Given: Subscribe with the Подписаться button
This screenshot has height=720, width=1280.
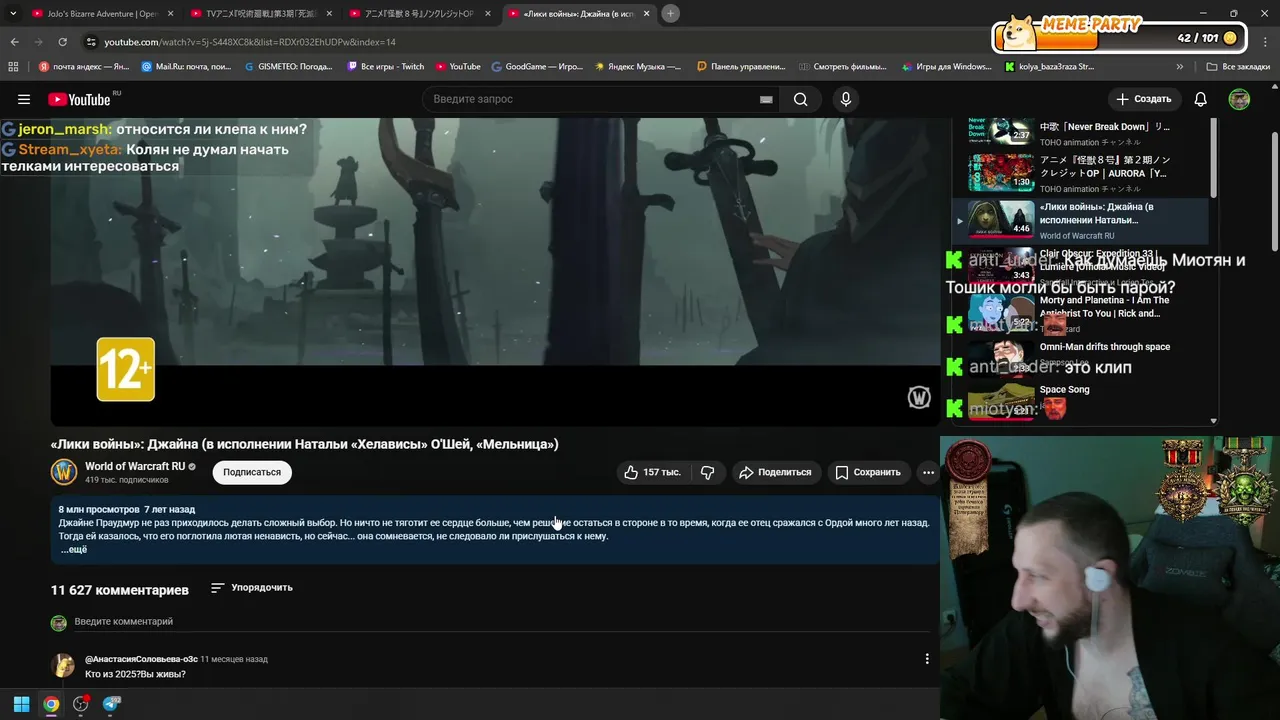Looking at the screenshot, I should (x=252, y=472).
